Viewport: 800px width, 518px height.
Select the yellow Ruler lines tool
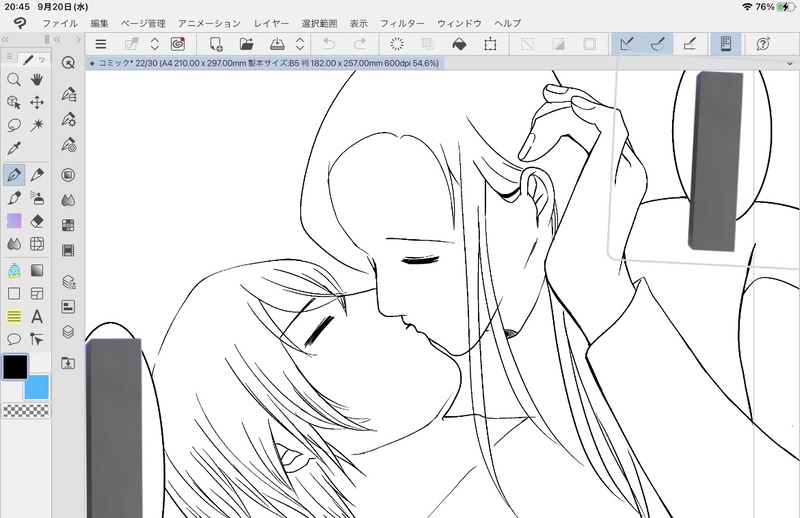click(14, 317)
